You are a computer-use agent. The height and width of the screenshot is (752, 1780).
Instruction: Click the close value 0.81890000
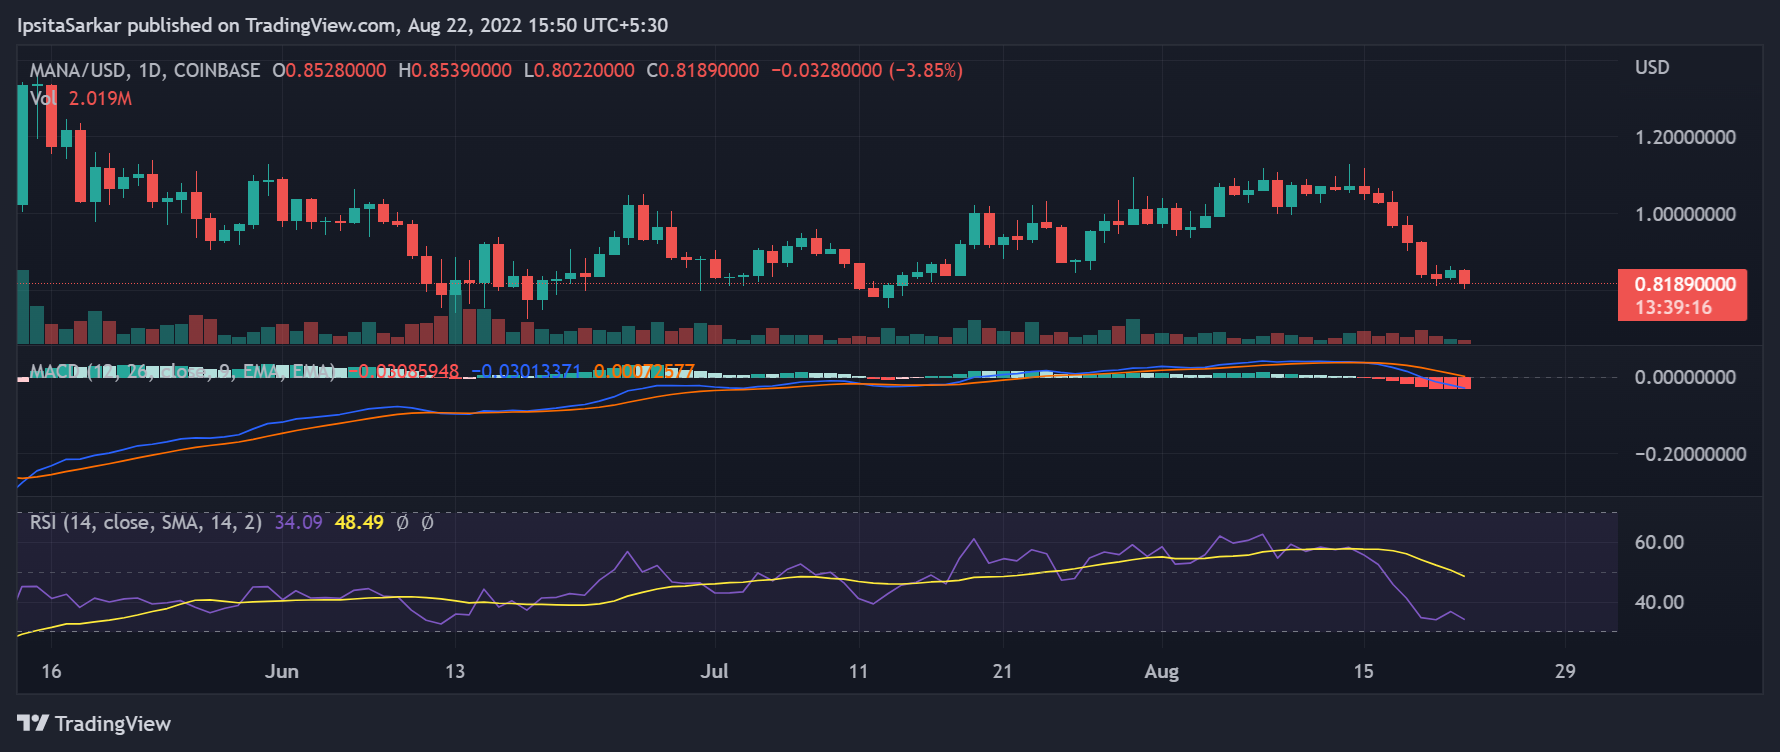tap(709, 70)
